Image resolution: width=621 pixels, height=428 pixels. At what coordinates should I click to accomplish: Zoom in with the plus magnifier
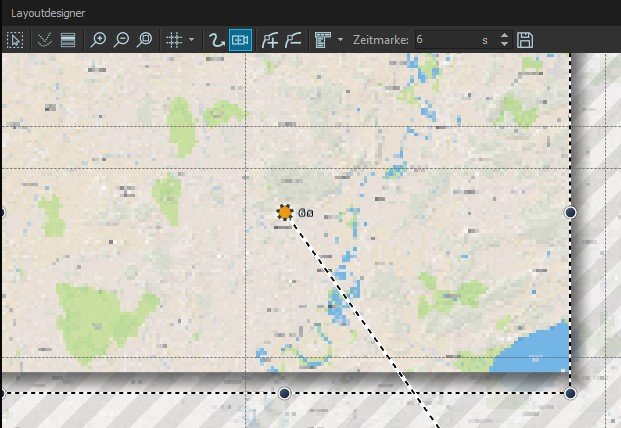(x=98, y=40)
